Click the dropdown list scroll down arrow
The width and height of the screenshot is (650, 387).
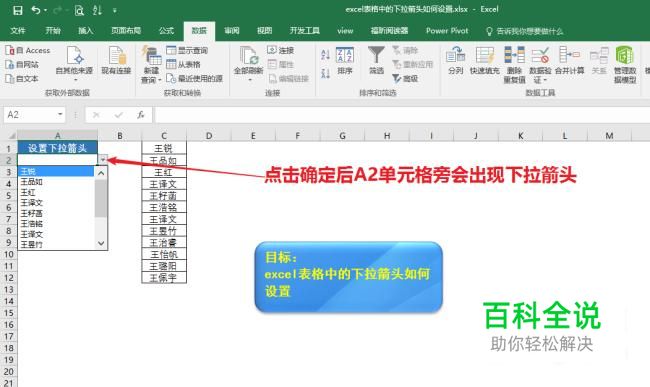(101, 244)
